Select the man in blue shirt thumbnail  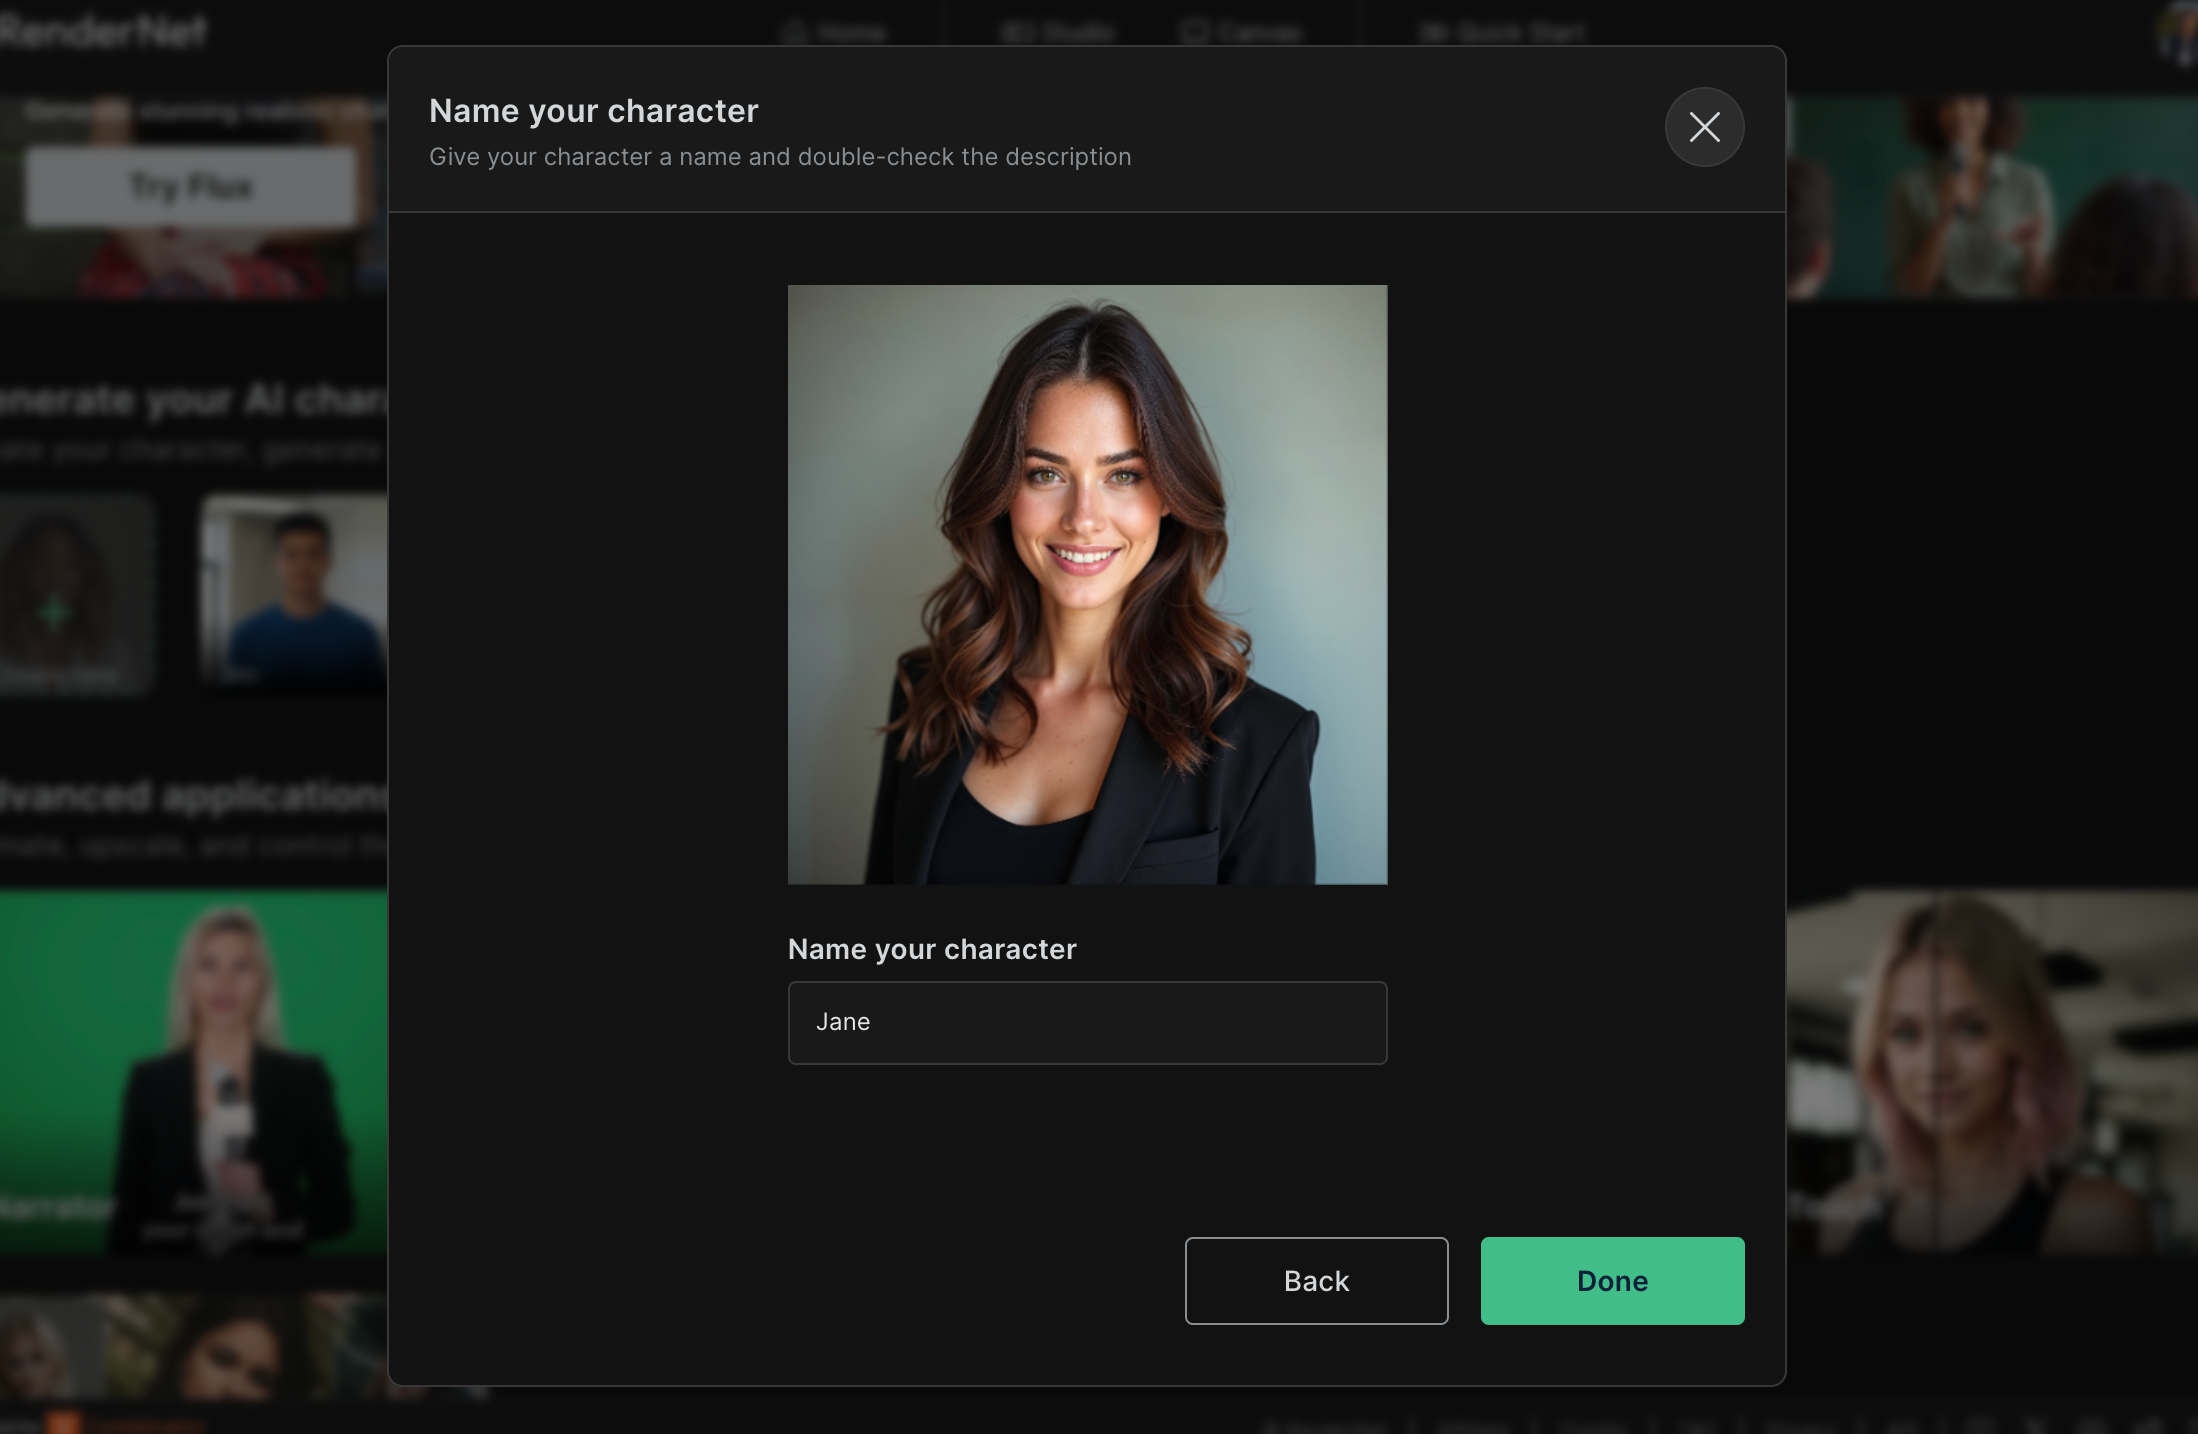[x=294, y=590]
